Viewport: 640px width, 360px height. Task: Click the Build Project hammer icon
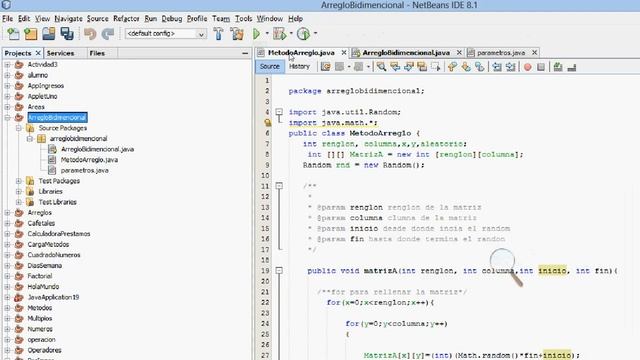tap(218, 34)
